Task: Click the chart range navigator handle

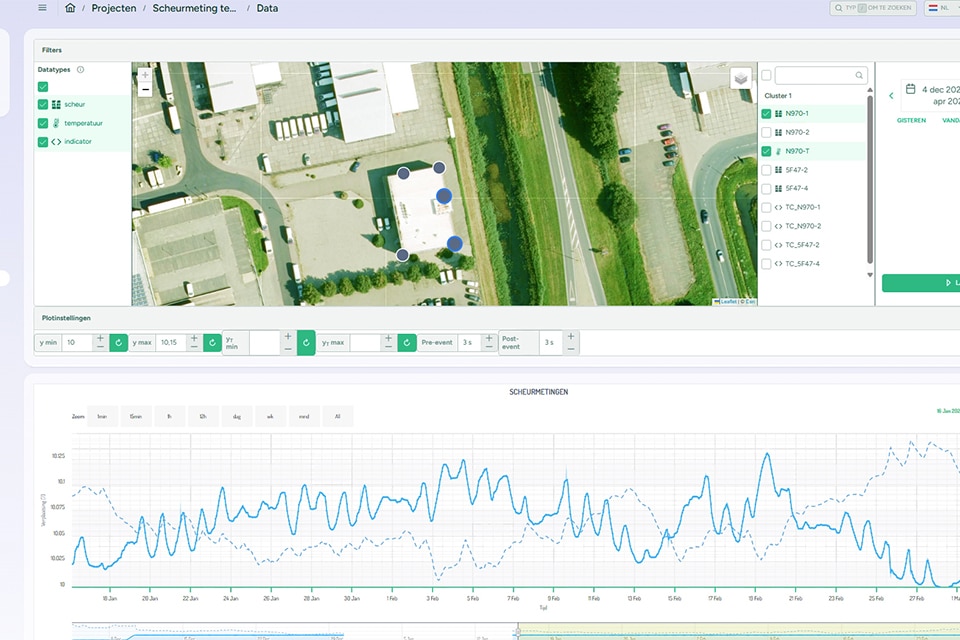Action: coord(518,631)
